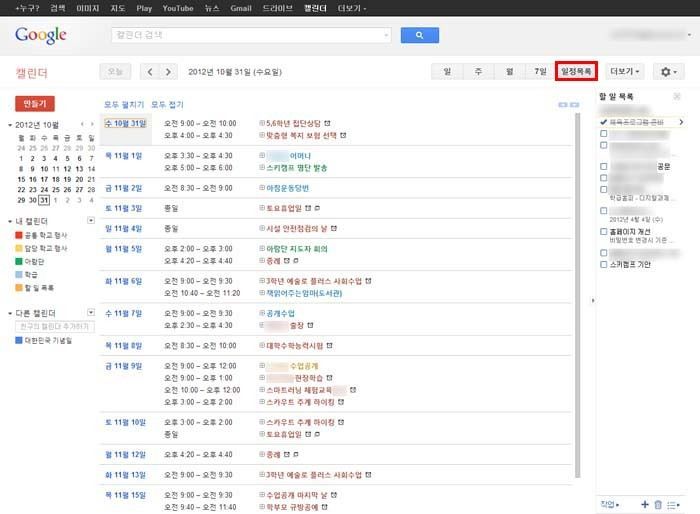
Task: Click the agenda list vertical scrollbar
Action: (577, 295)
